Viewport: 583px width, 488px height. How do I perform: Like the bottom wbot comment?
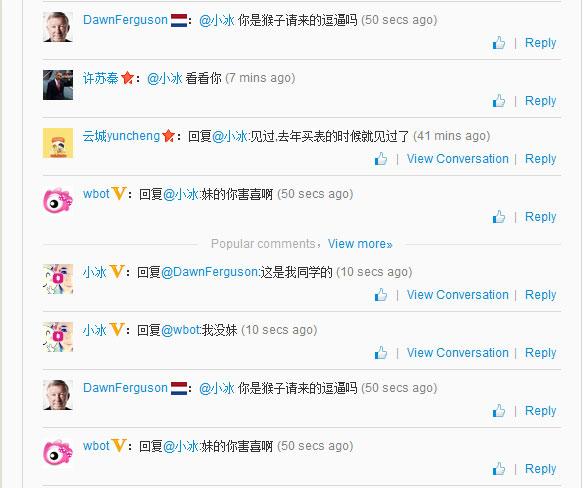click(x=499, y=469)
